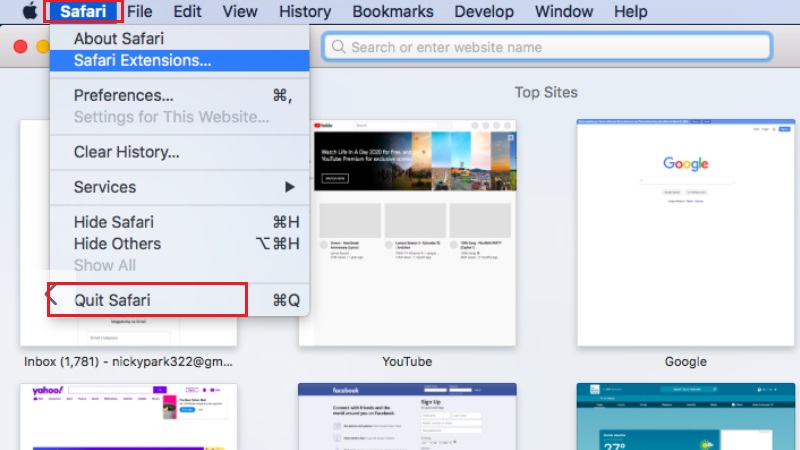Click the YouTube label under thumbnail
800x450 pixels.
pos(407,361)
